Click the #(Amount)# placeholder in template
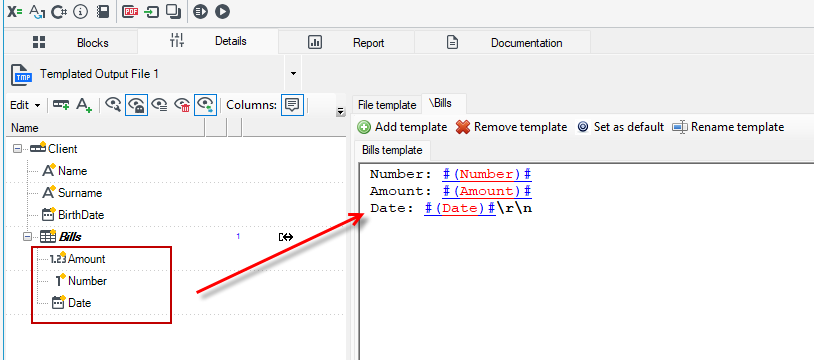Image resolution: width=814 pixels, height=360 pixels. point(487,191)
